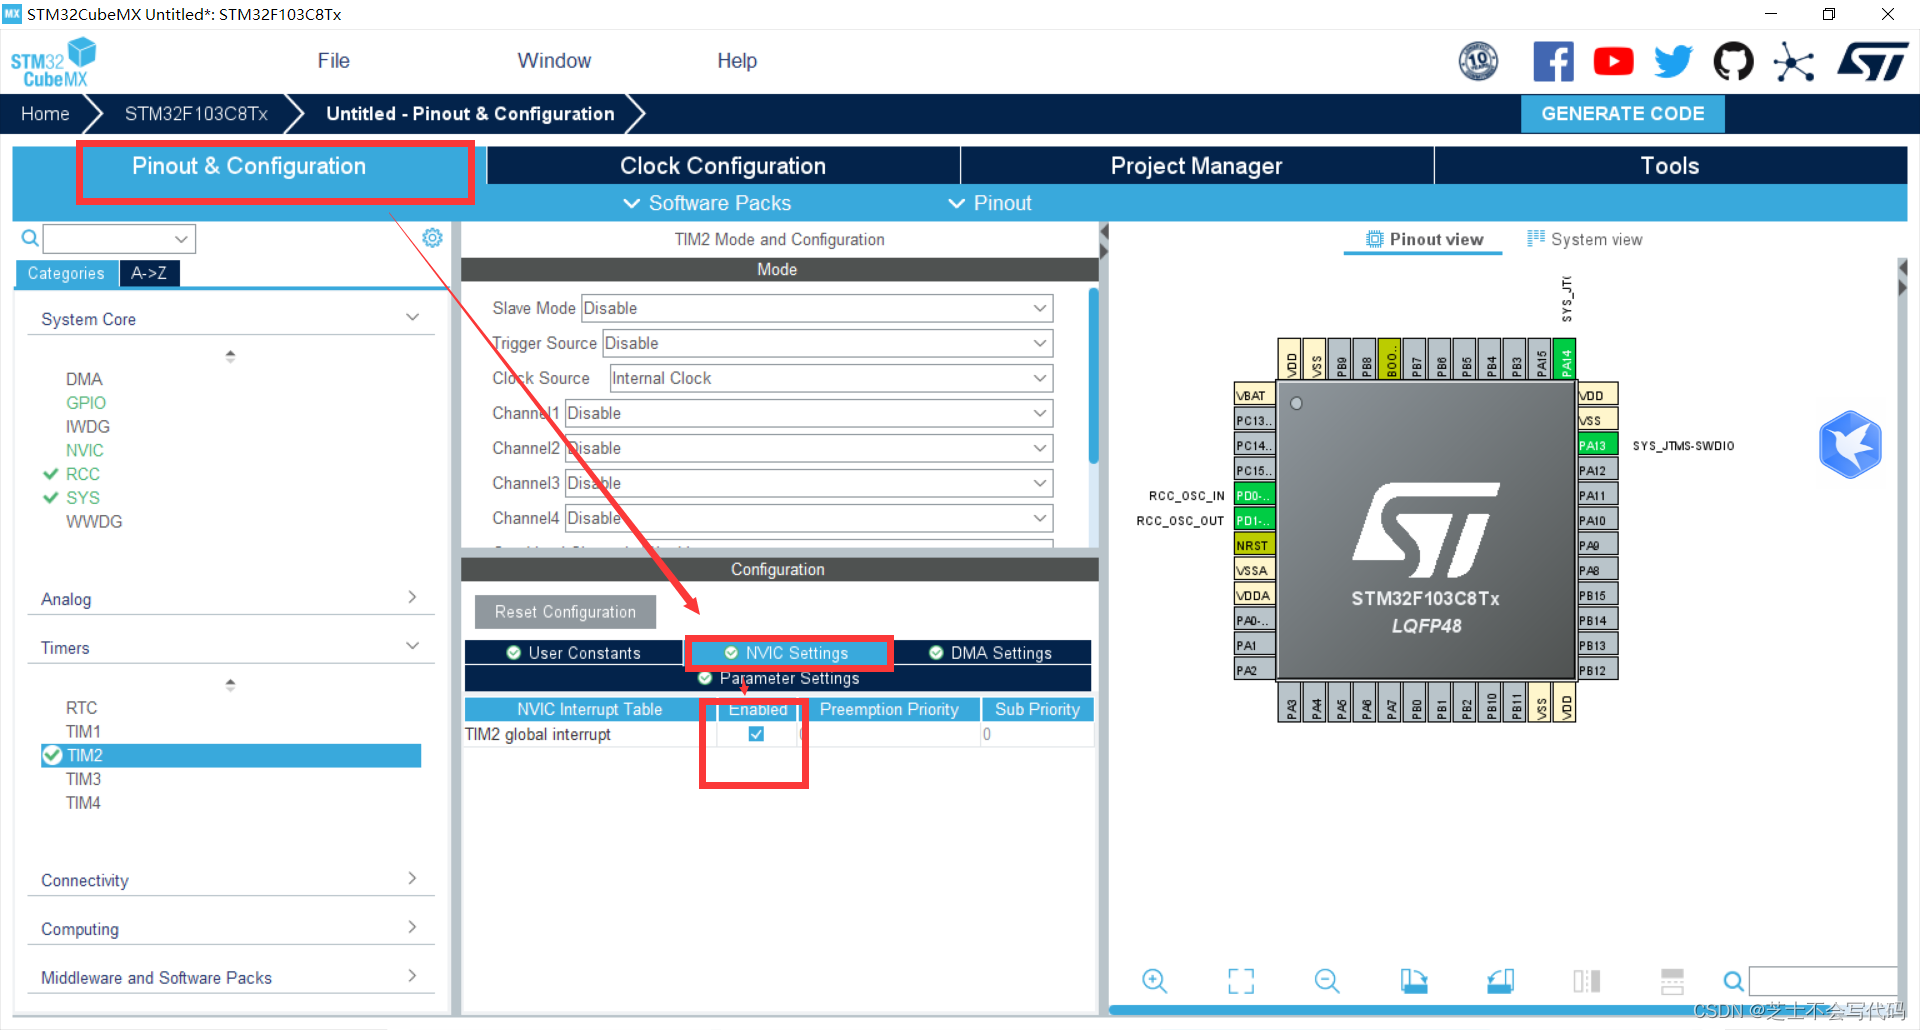Select pin PA12 on the chip
This screenshot has width=1920, height=1030.
tap(1597, 470)
